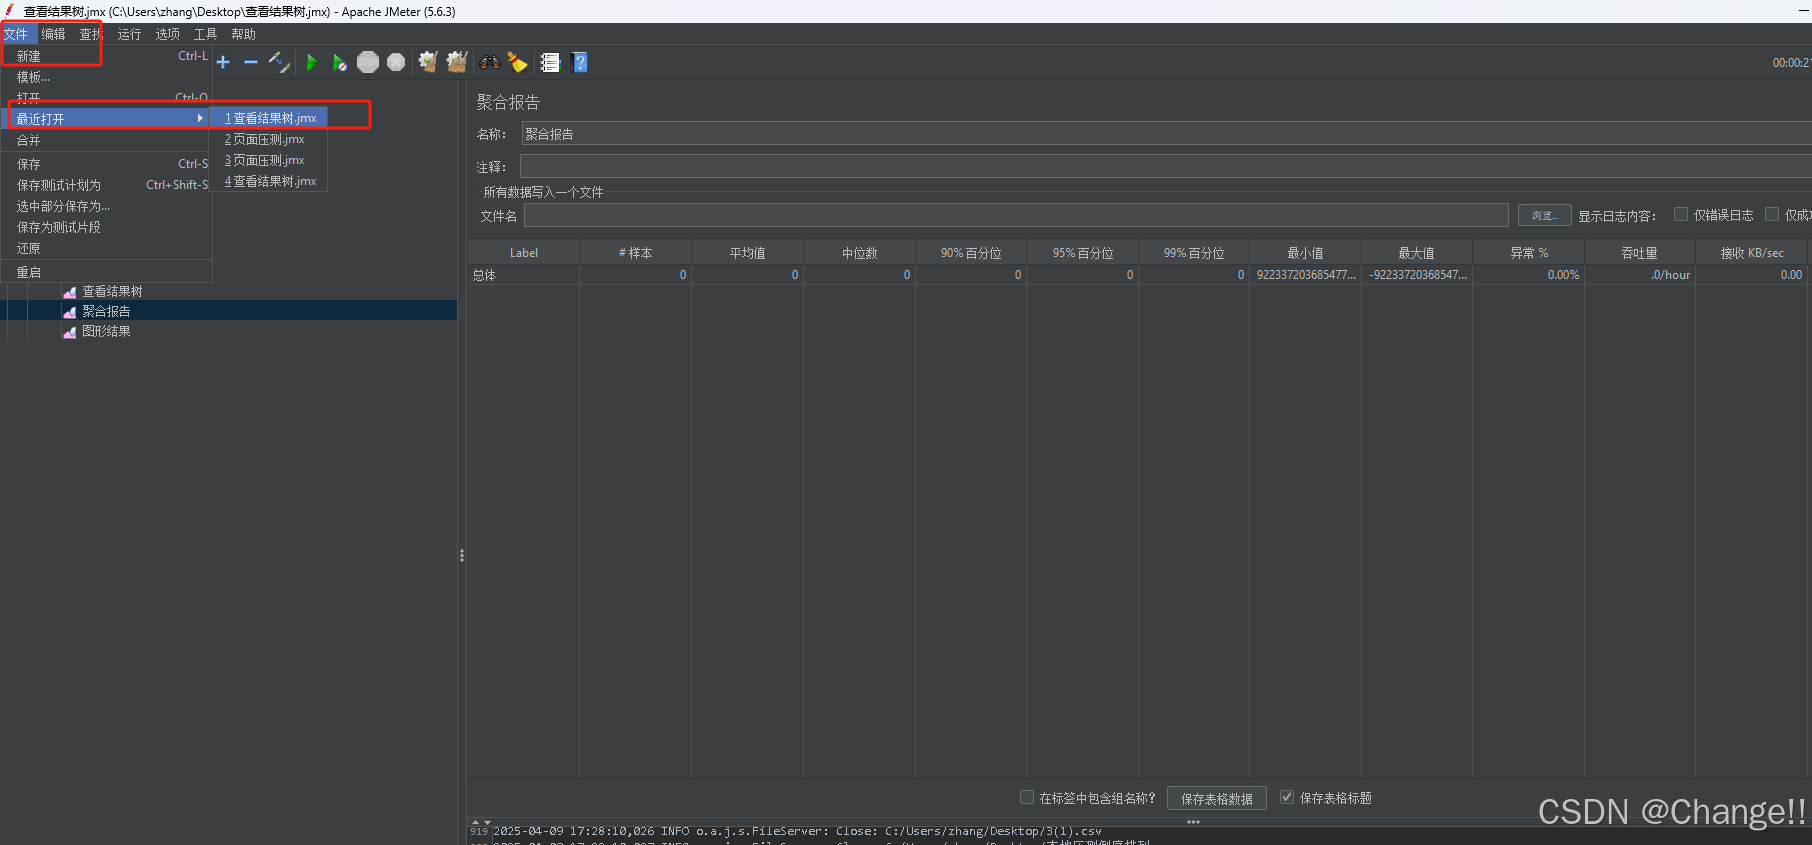
Task: Open recent file 4 查看结果树.jmx
Action: (x=270, y=181)
